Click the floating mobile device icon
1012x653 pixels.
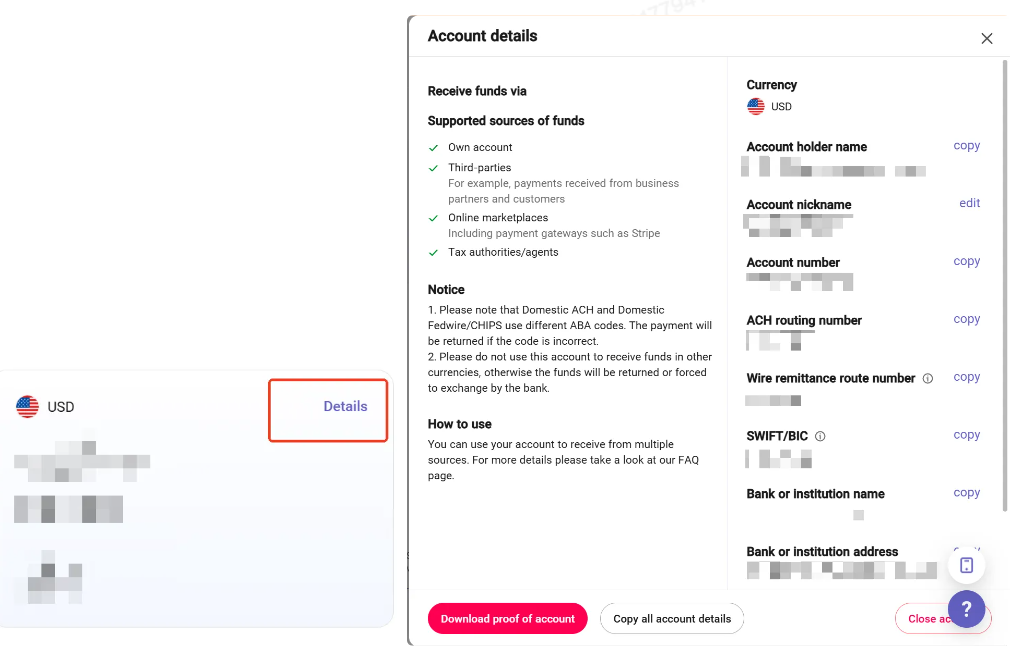967,566
